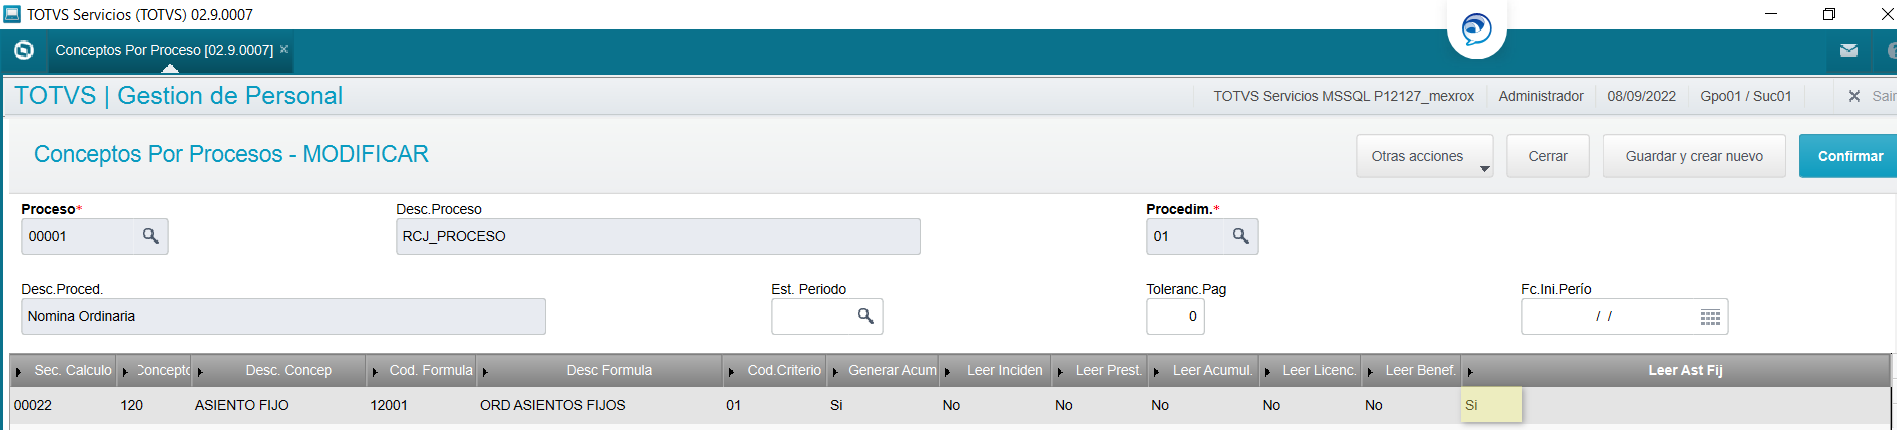Click Gpo01 / Suc01 label

[x=1746, y=96]
